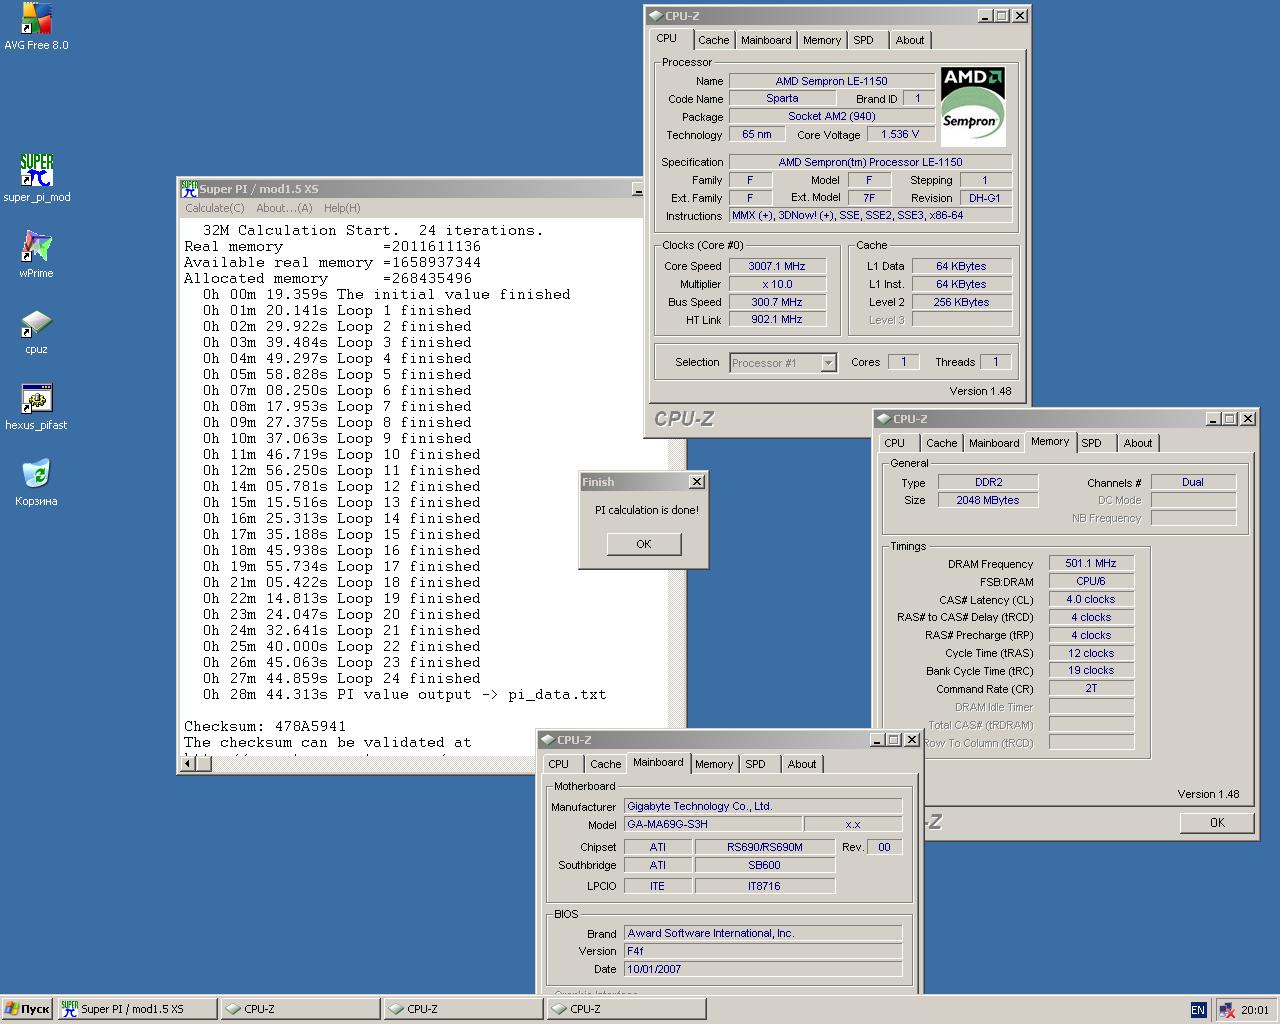Activate second CPU-Z taskbar button
The height and width of the screenshot is (1024, 1280).
click(463, 1009)
